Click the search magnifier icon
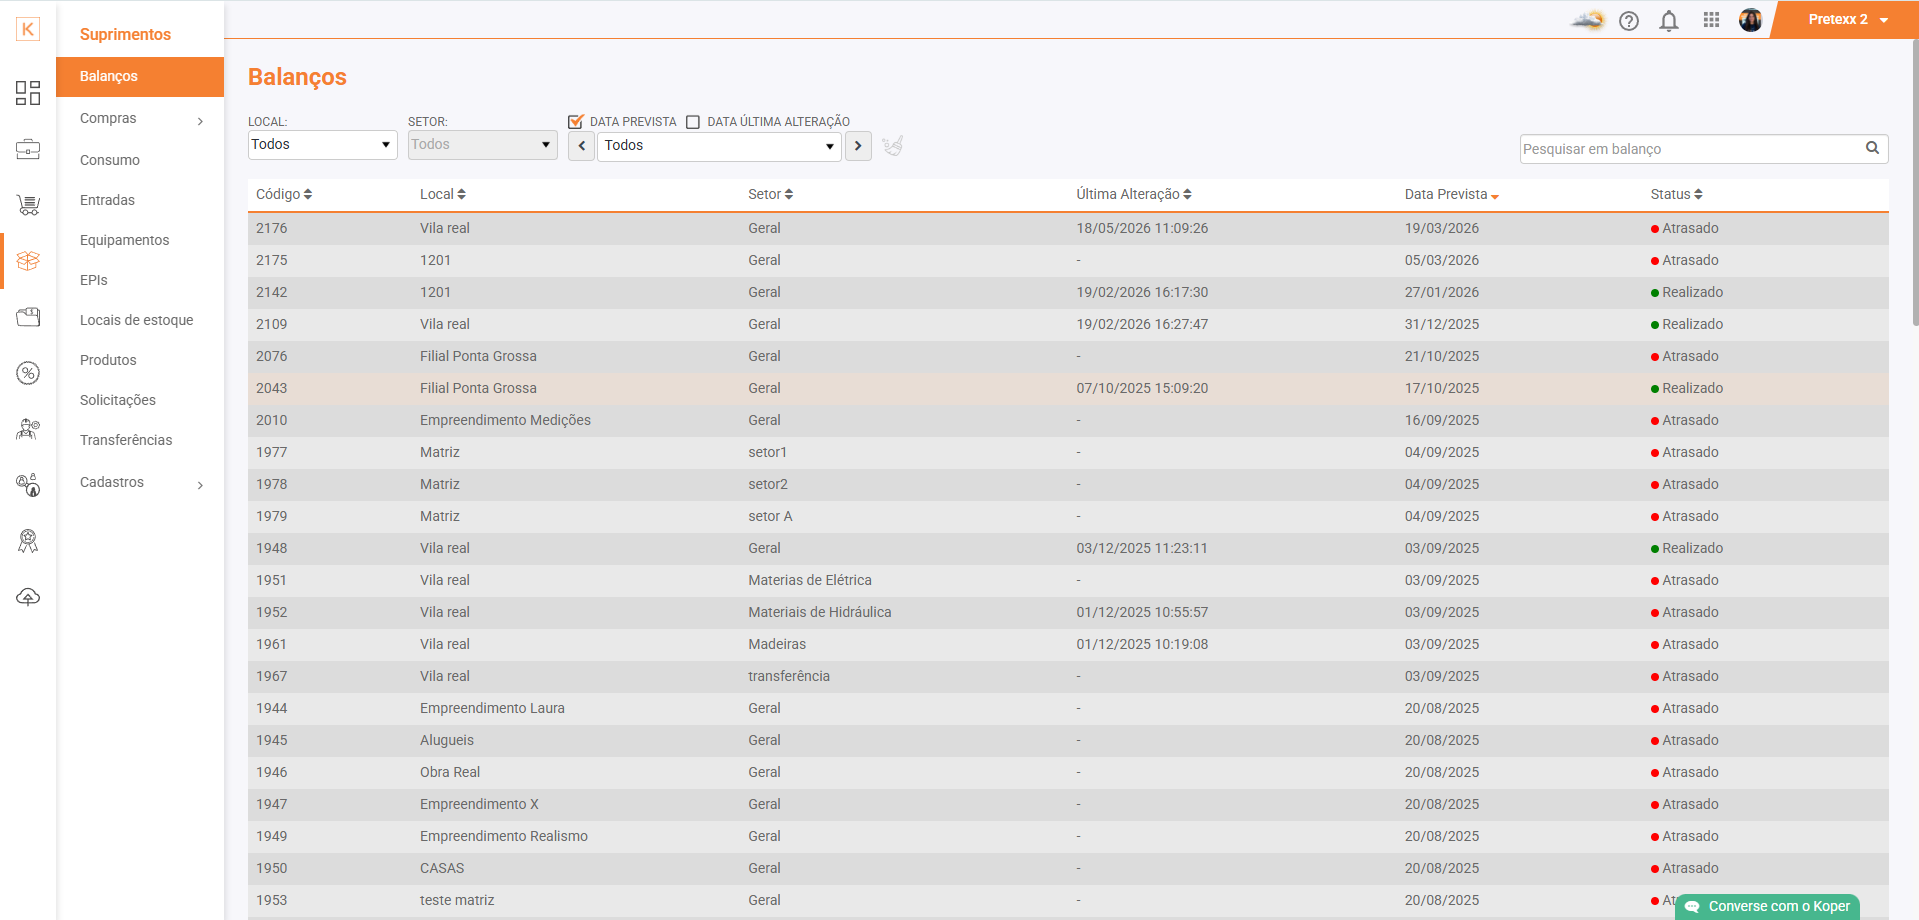1919x920 pixels. pos(1872,148)
